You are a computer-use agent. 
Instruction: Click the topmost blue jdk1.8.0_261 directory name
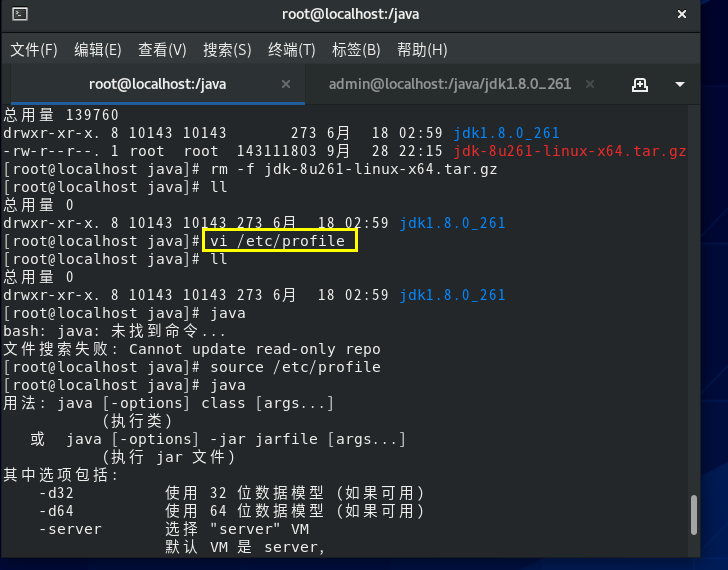[x=506, y=133]
